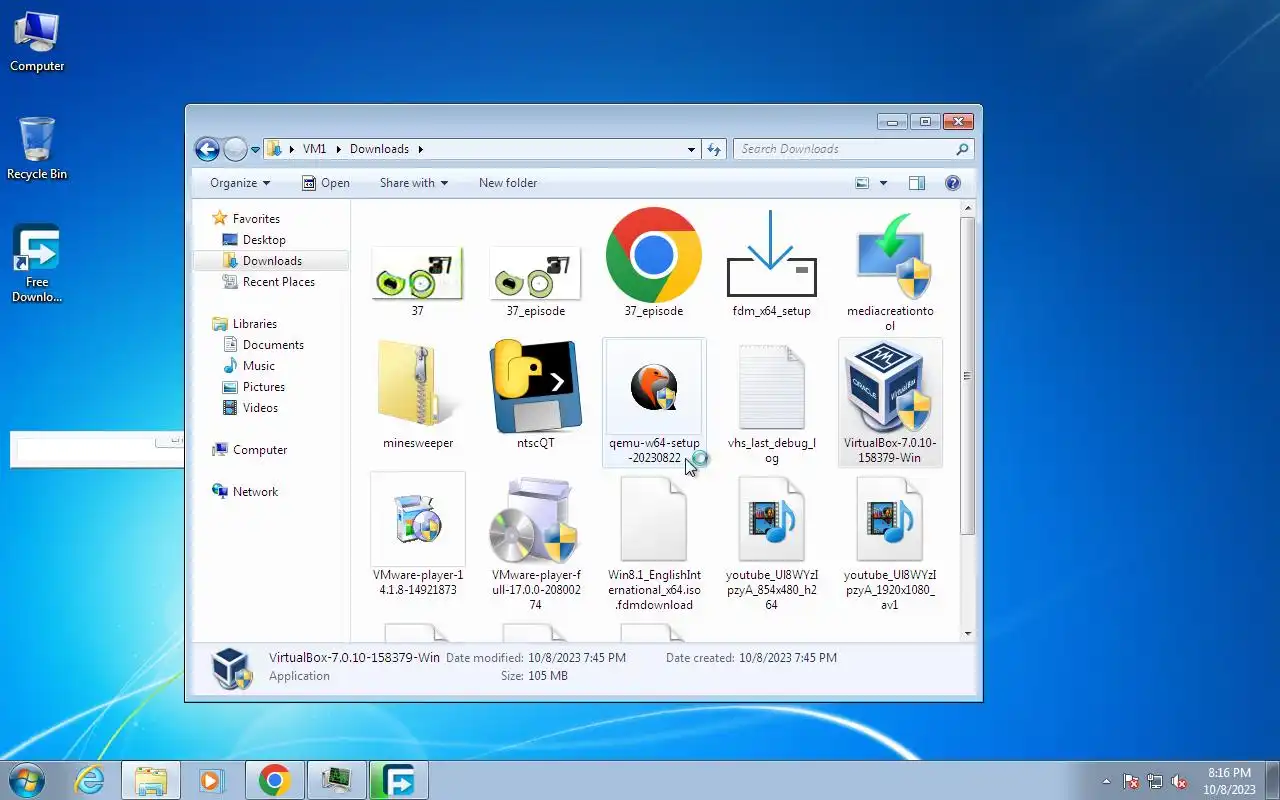Select the VMware-player-full-17.0.0 installer icon
The width and height of the screenshot is (1280, 800).
pyautogui.click(x=535, y=520)
